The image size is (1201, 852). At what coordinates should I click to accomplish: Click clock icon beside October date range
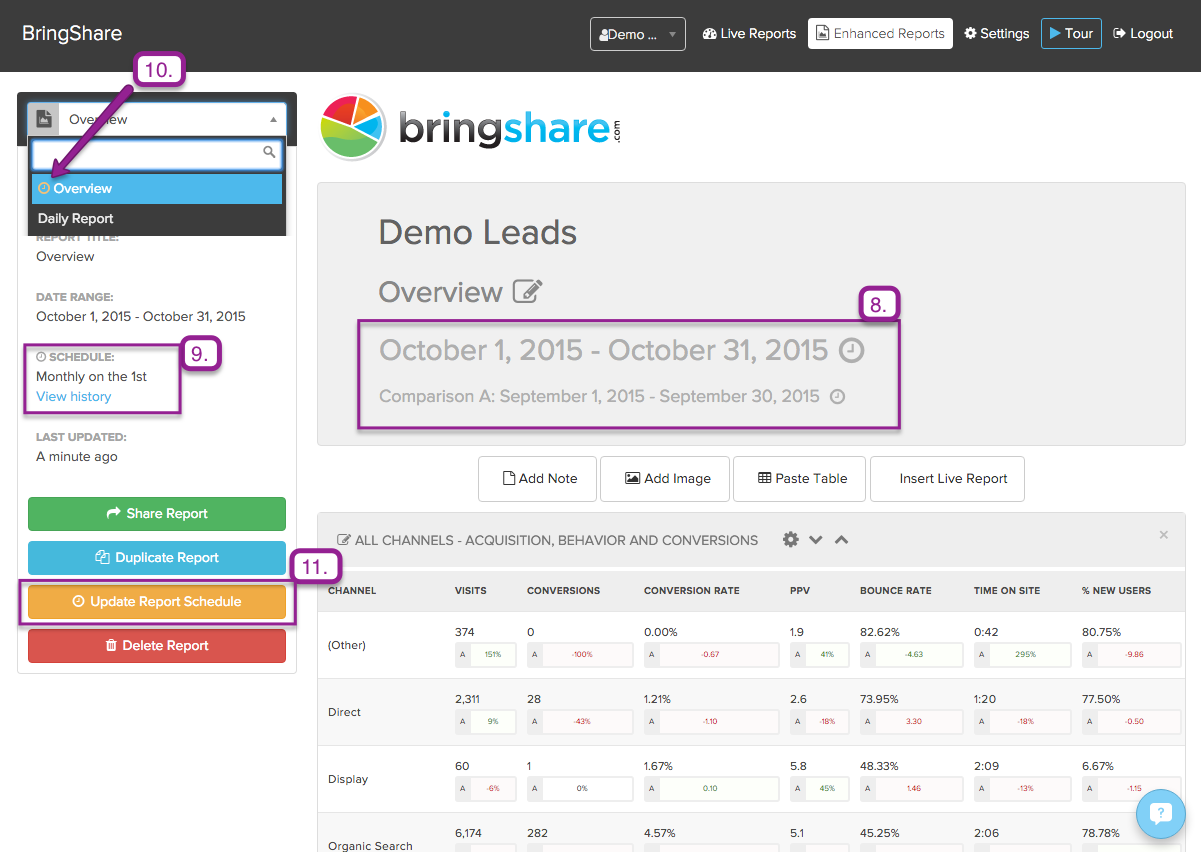coord(851,351)
